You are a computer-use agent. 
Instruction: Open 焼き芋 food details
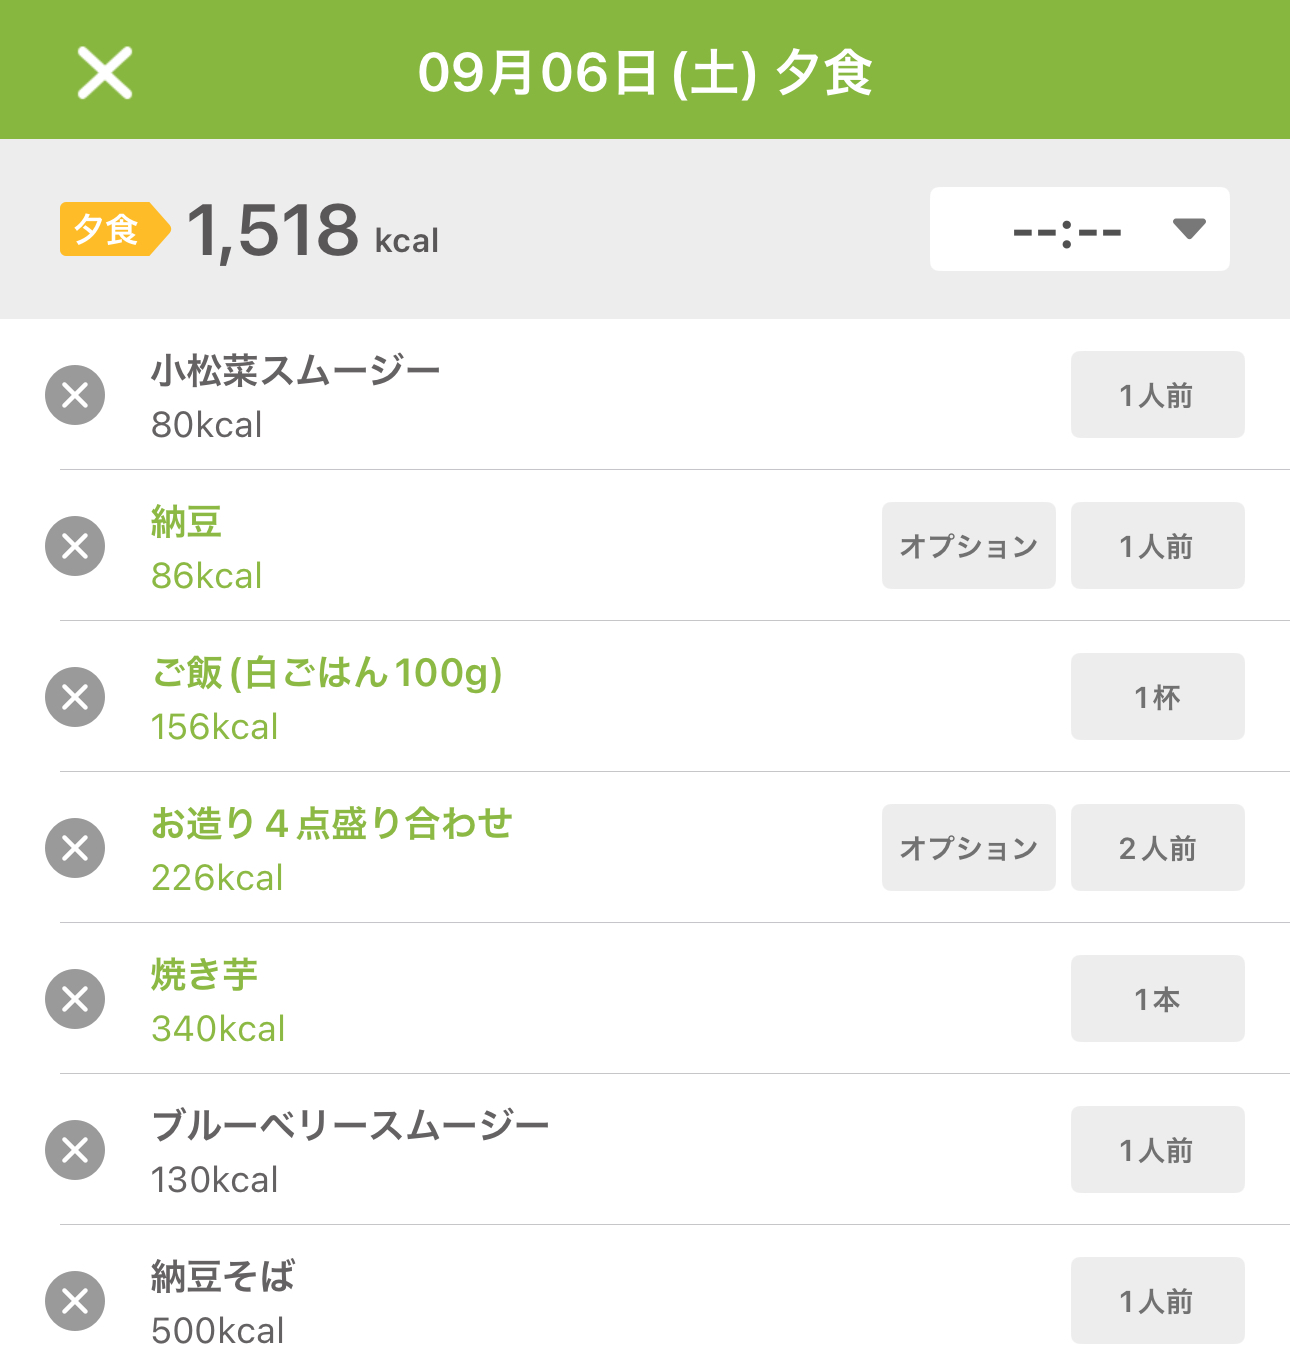pyautogui.click(x=204, y=975)
